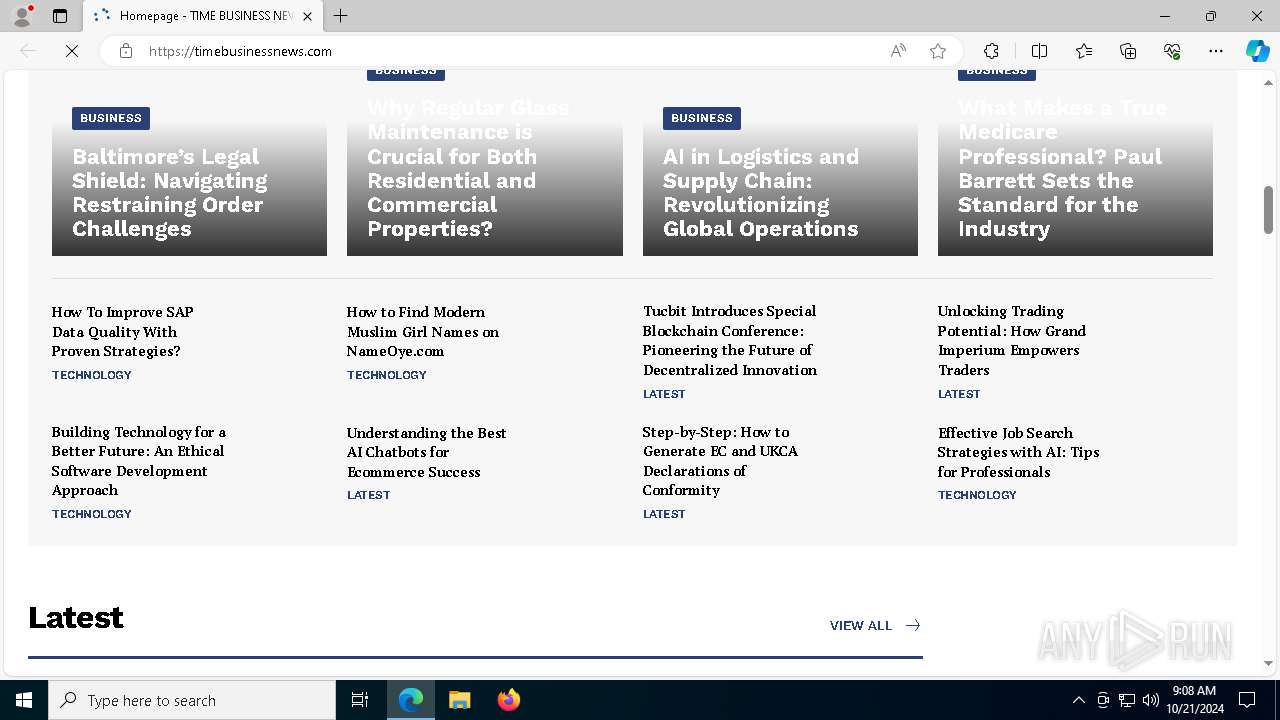View site information lock icon

pos(126,51)
